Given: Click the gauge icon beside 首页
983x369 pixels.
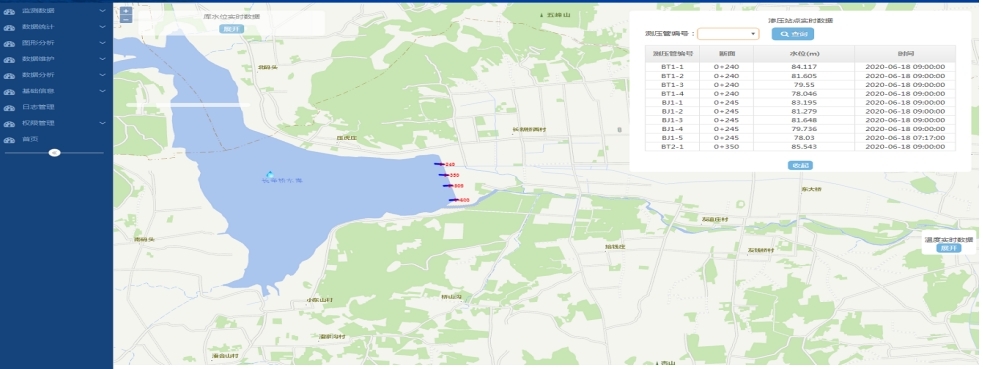Looking at the screenshot, I should 9,140.
